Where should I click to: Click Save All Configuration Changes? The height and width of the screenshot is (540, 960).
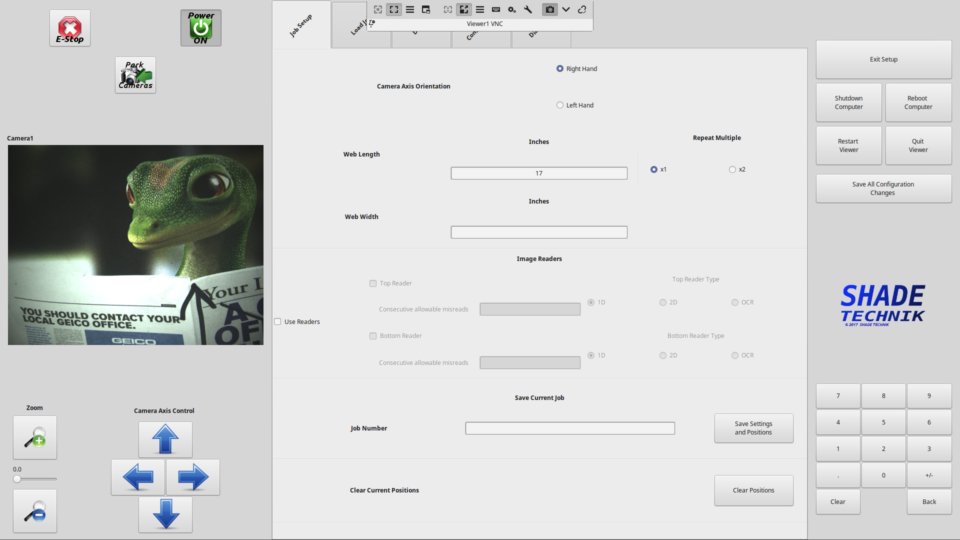click(883, 188)
